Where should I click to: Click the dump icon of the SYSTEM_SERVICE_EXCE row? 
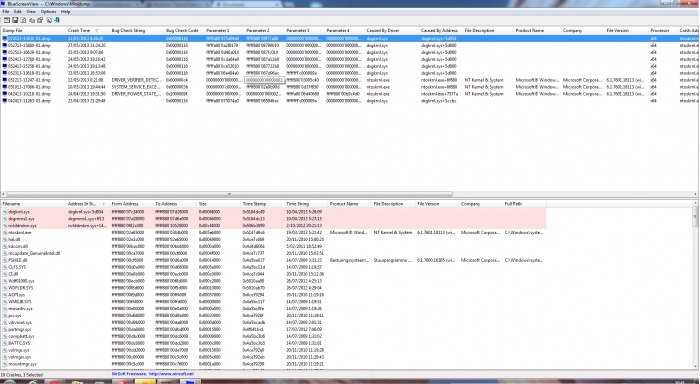coord(5,87)
